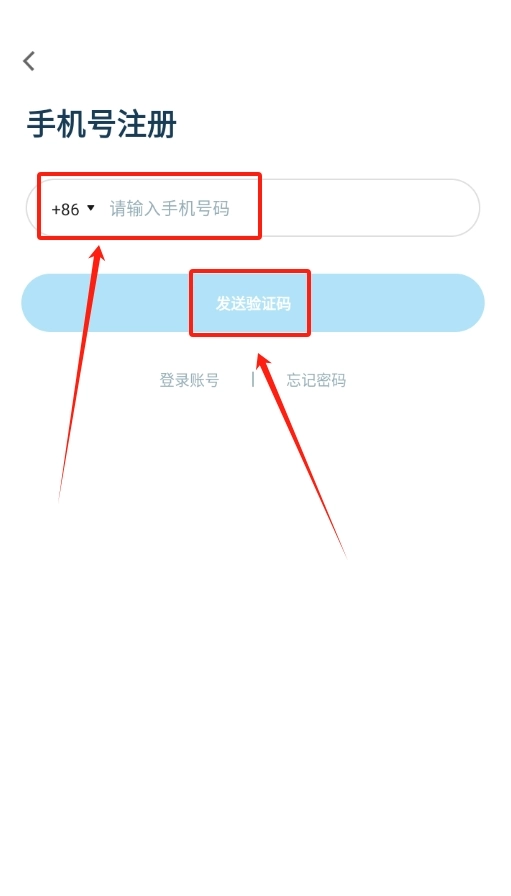Tap the back arrow icon
Image resolution: width=511 pixels, height=896 pixels.
tap(29, 61)
